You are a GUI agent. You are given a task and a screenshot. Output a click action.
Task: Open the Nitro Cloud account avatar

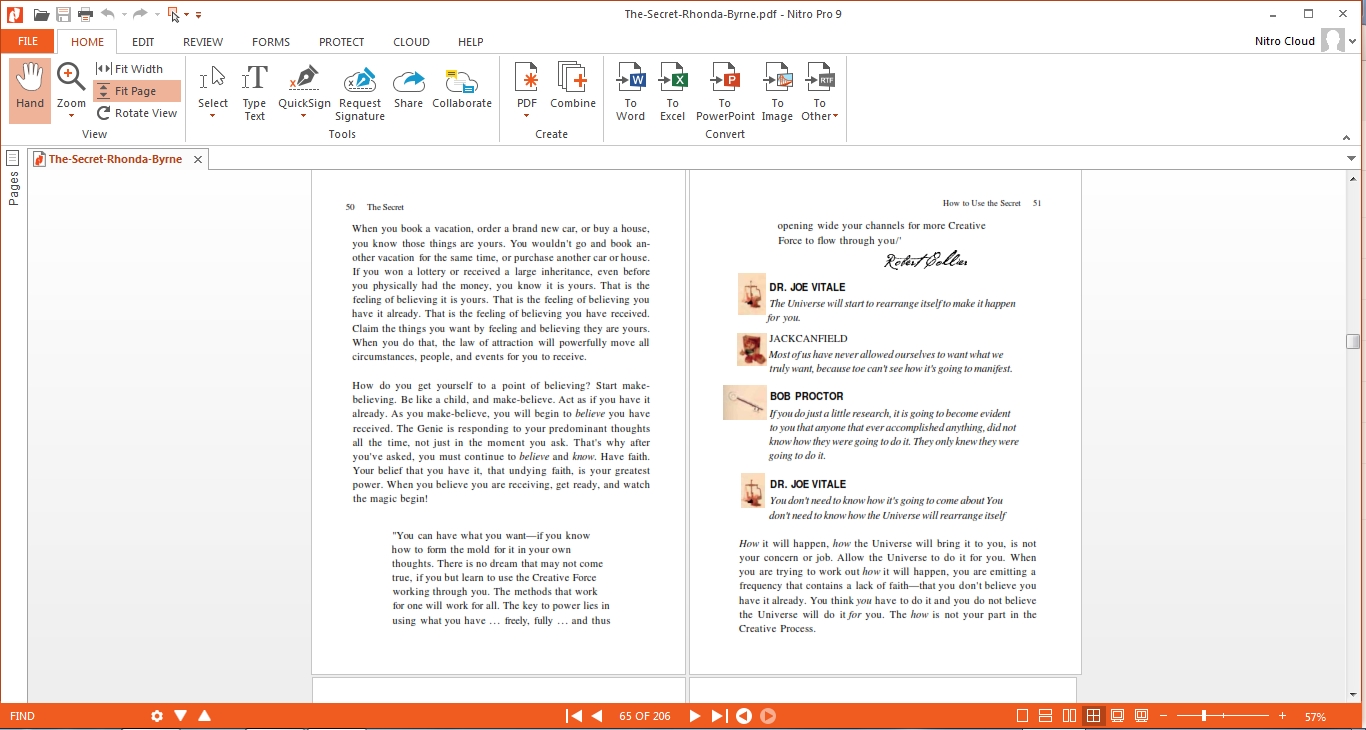[1333, 41]
